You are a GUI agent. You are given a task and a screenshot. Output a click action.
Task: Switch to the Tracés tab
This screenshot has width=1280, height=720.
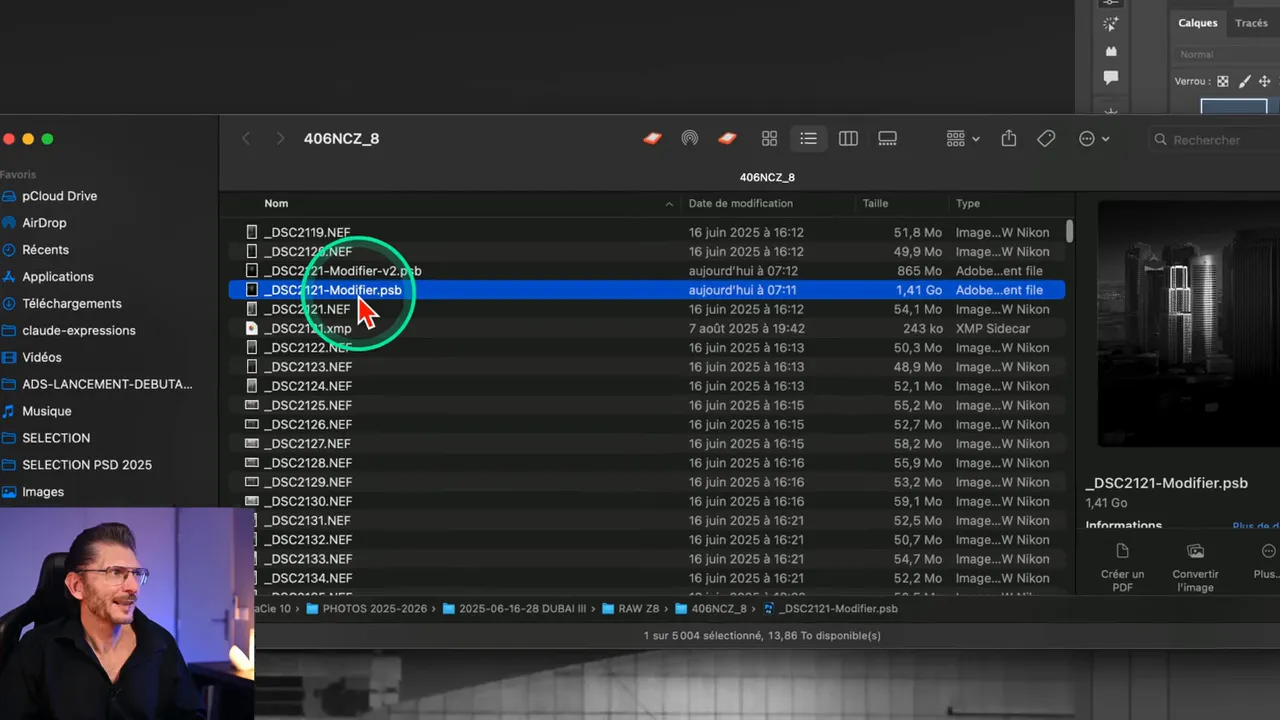[1251, 23]
